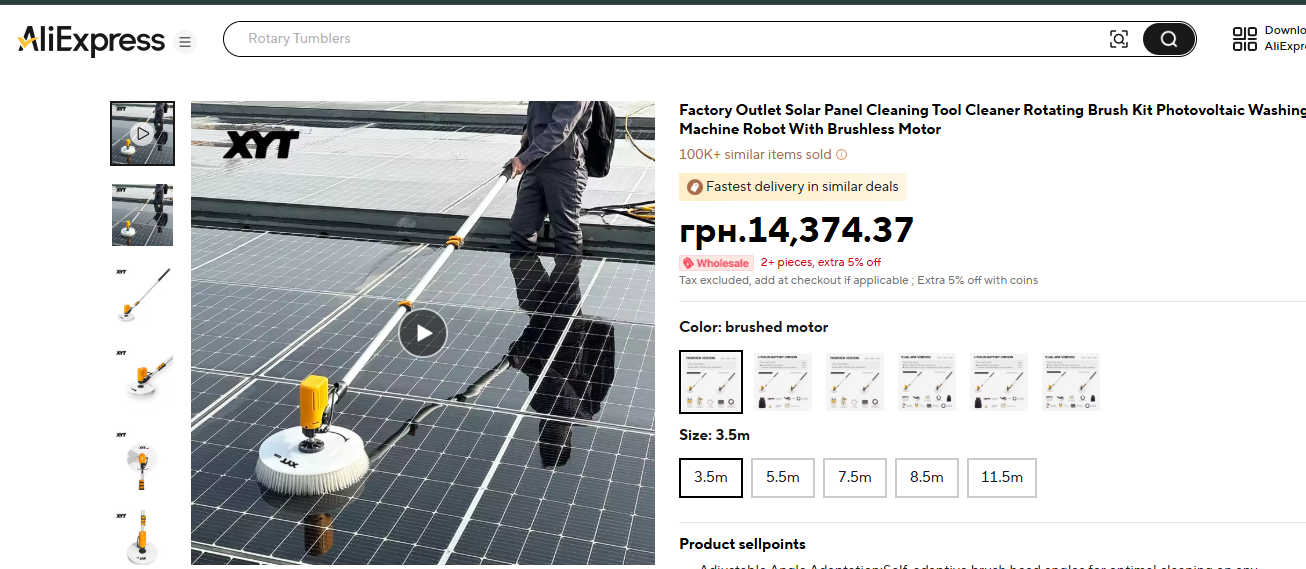Select the 7.5m size option
The image size is (1306, 569).
click(x=854, y=477)
